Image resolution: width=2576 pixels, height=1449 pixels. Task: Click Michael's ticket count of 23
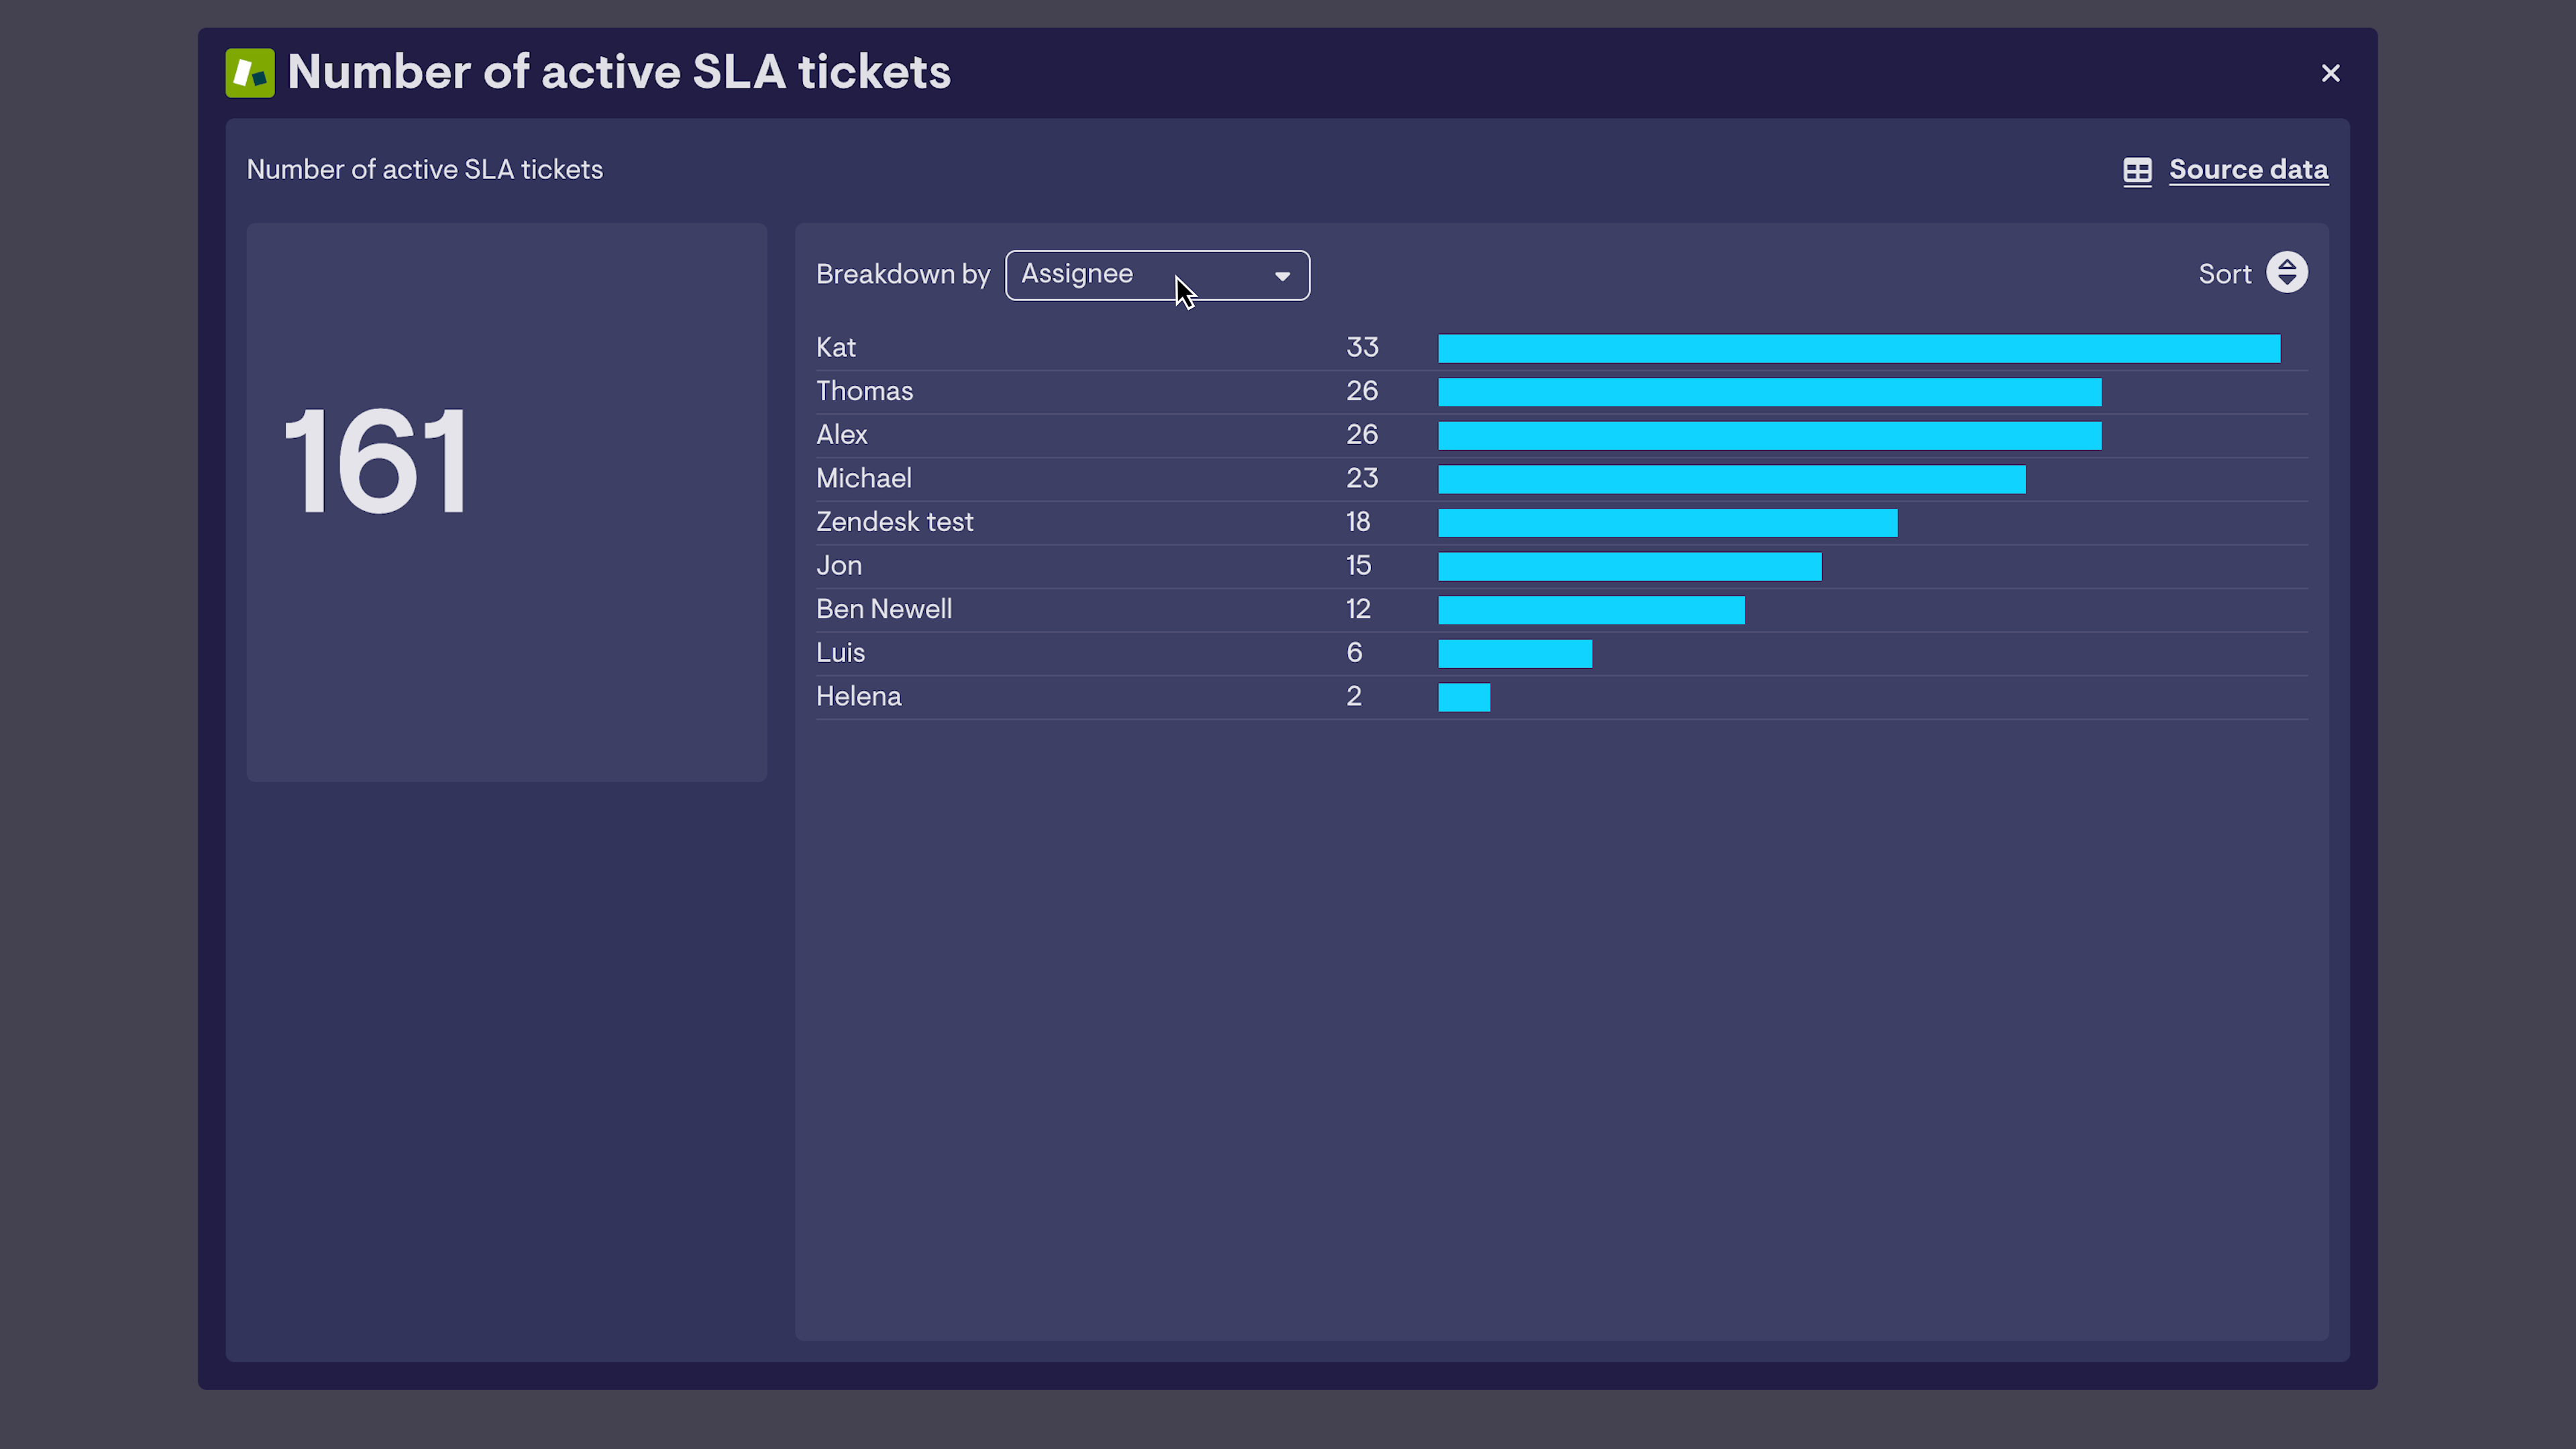(x=1362, y=478)
